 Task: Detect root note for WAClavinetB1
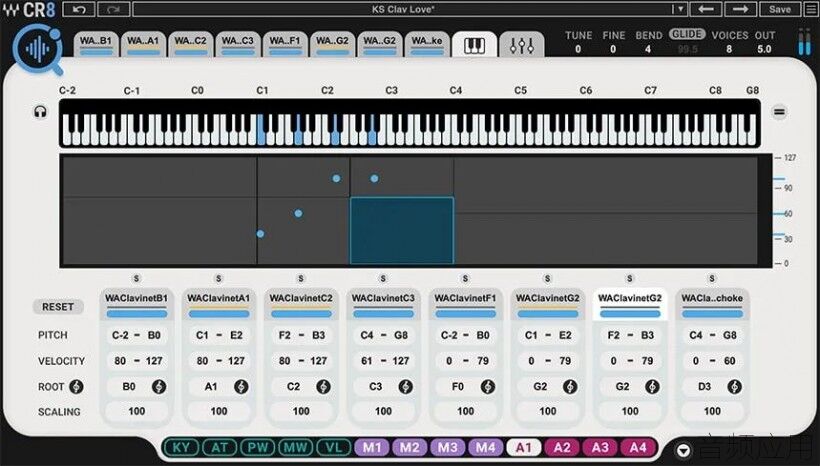159,387
